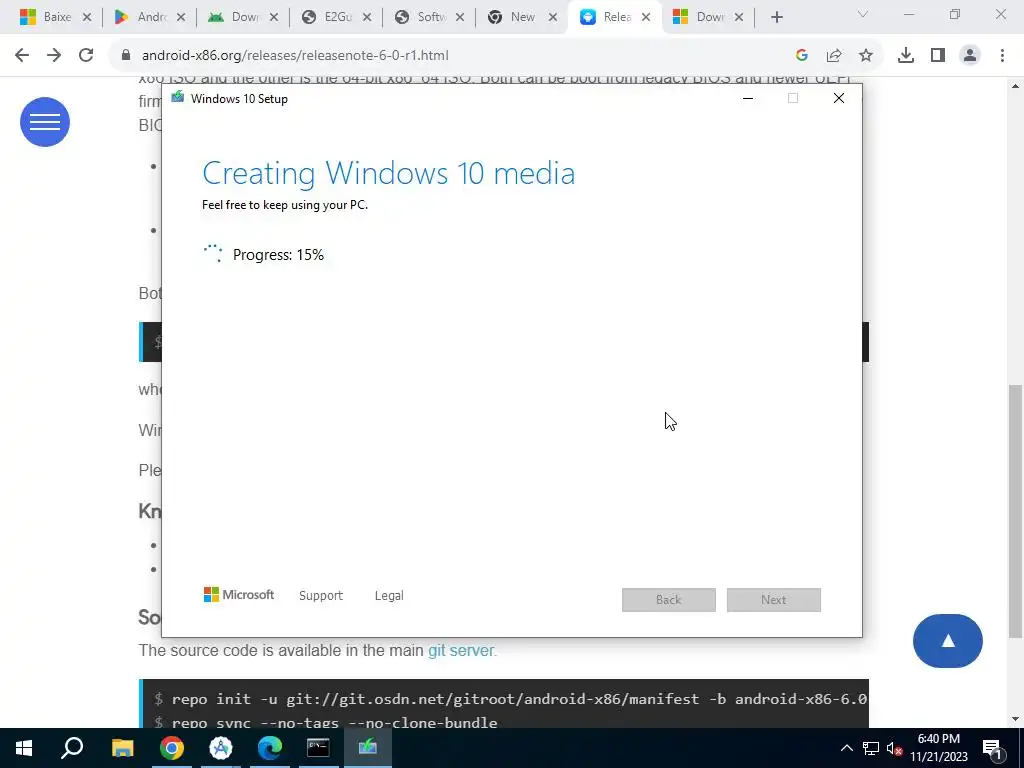
Task: Click the Windows Setup taskbar icon
Action: tap(368, 748)
